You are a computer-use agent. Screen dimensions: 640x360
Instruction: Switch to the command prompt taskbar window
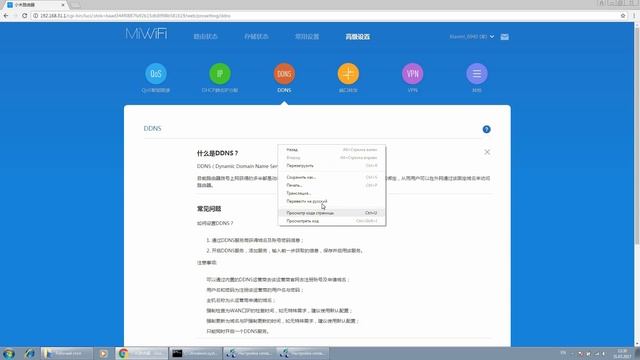point(196,353)
